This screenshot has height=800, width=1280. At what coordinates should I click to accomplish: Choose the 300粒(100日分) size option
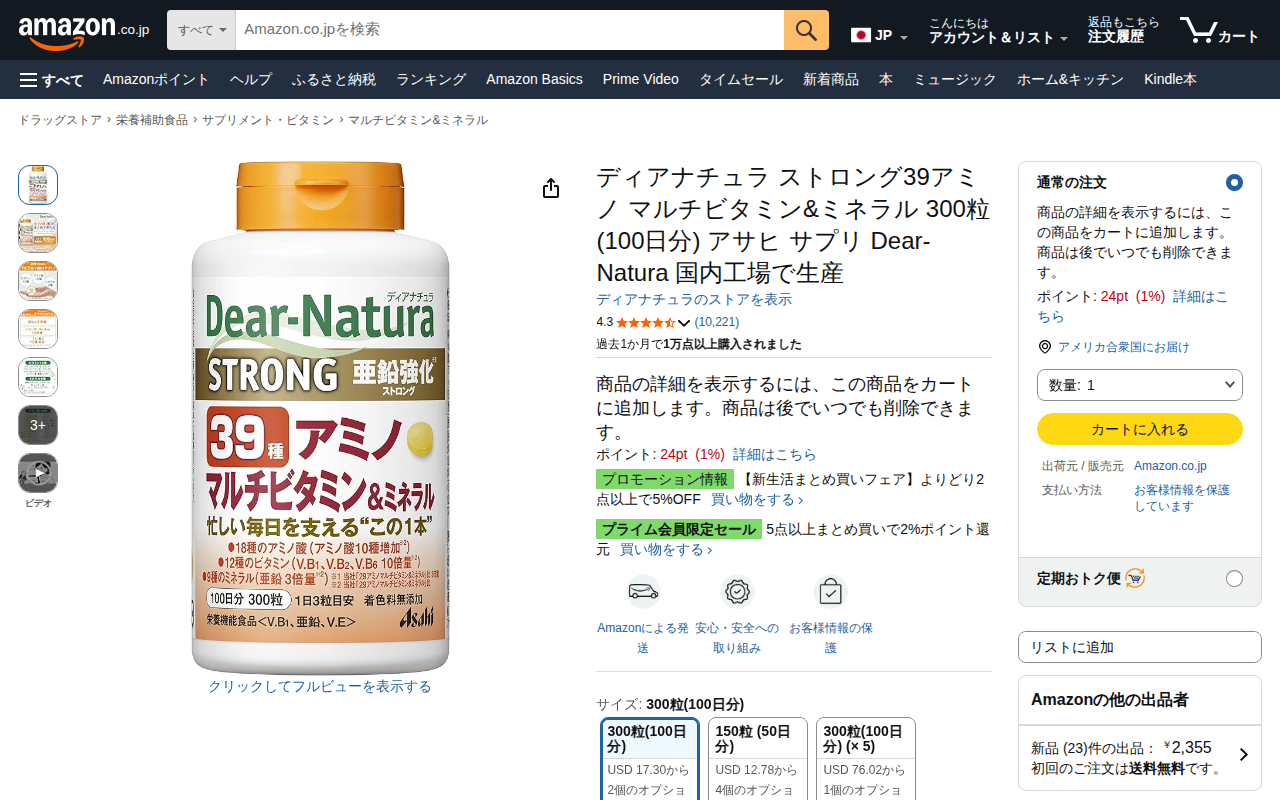(x=650, y=759)
